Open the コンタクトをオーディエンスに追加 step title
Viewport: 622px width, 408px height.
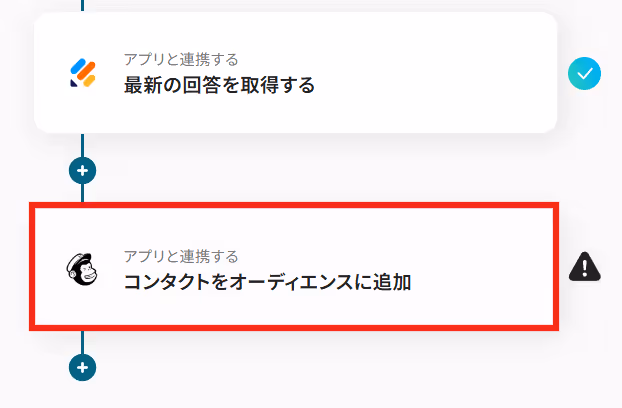(x=267, y=282)
